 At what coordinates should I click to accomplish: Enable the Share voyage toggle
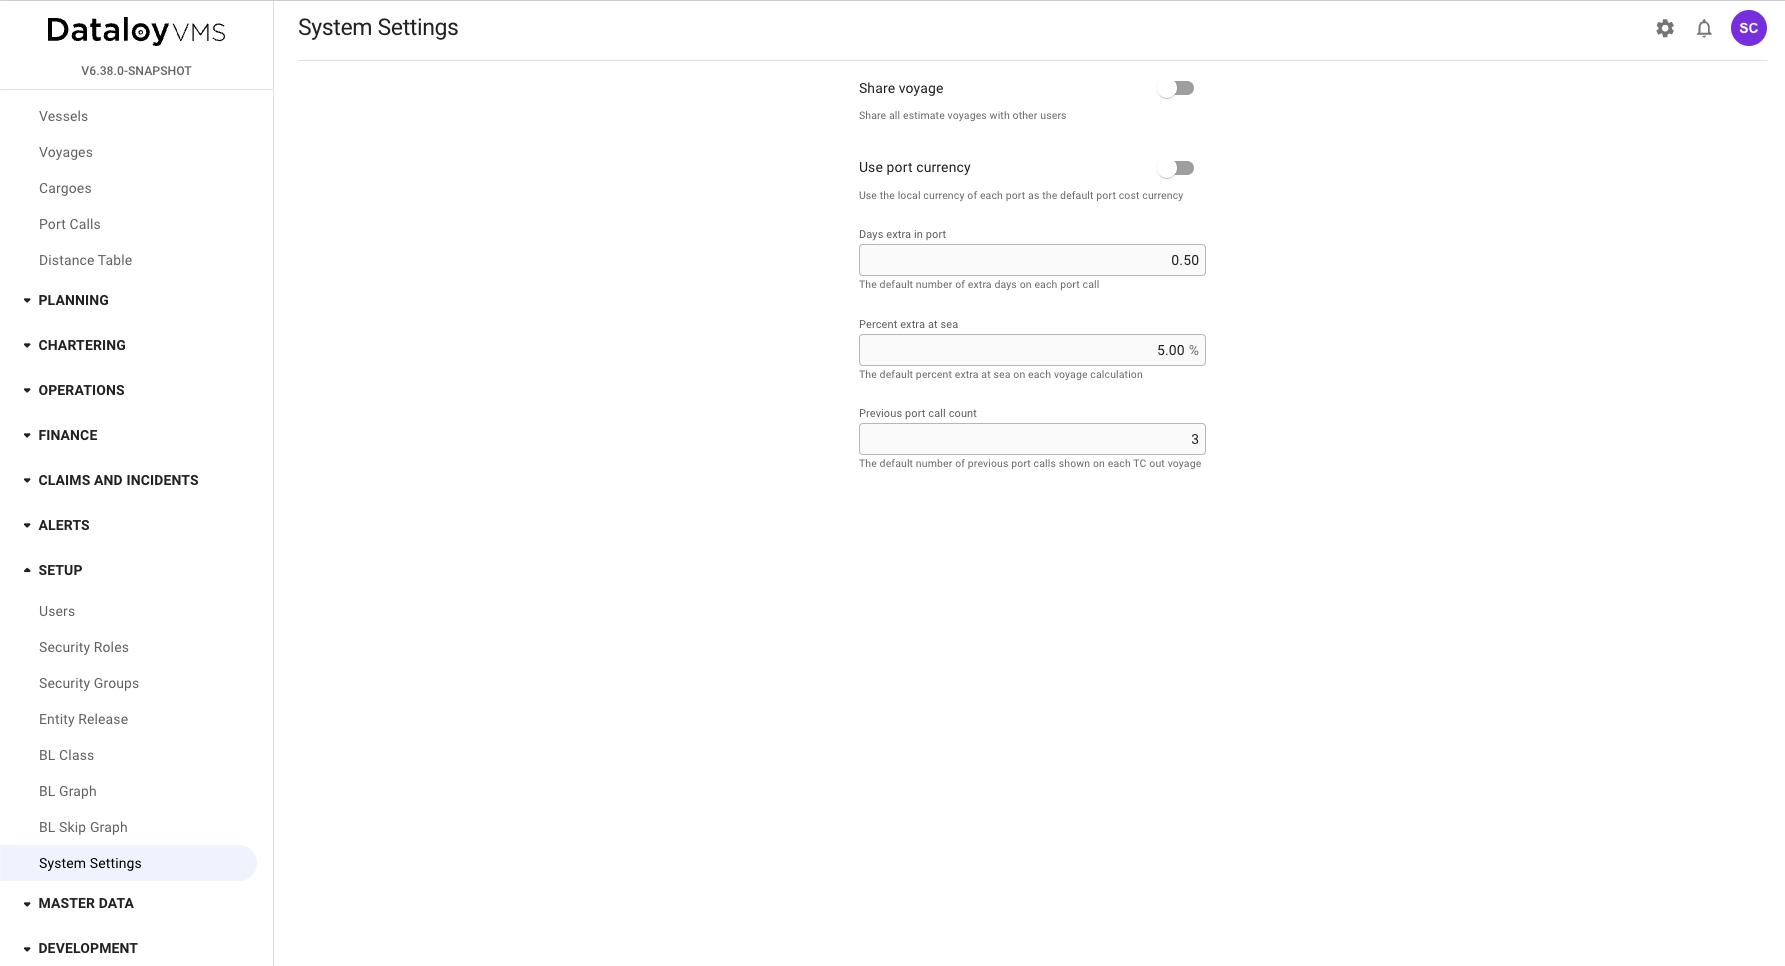pos(1176,89)
